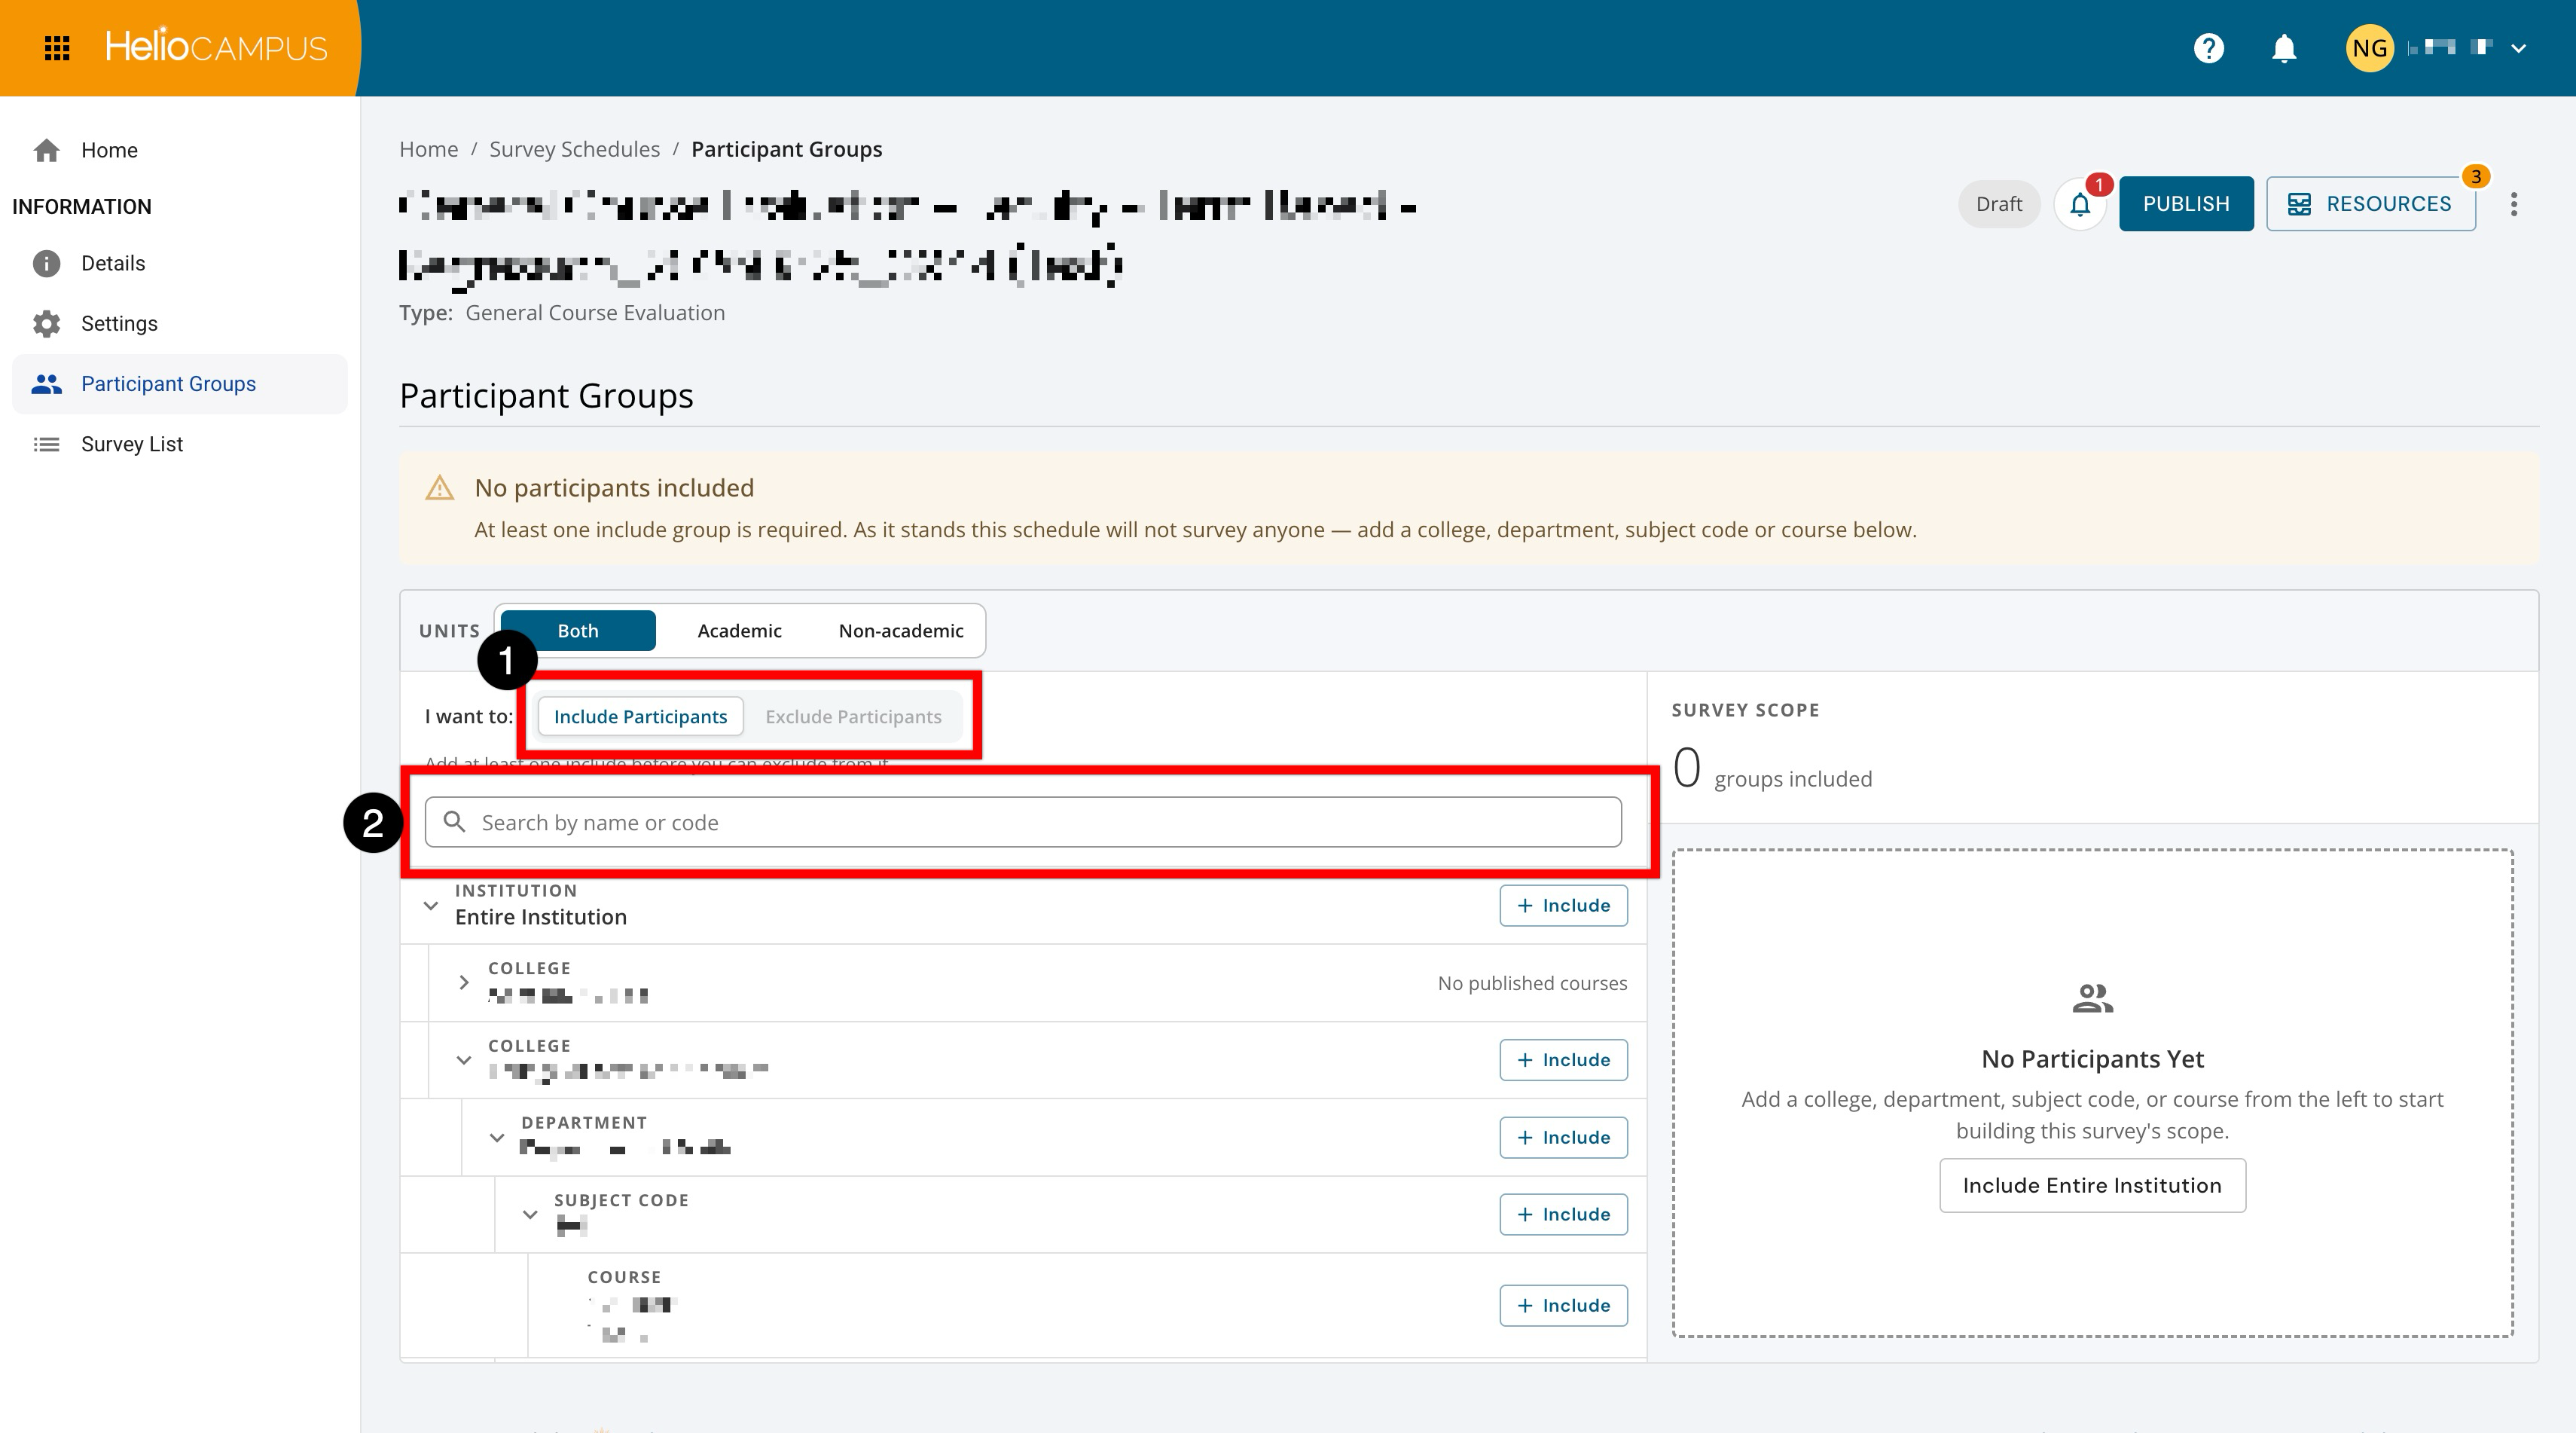Click the "No published courses" text
This screenshot has width=2576, height=1433.
click(x=1532, y=983)
